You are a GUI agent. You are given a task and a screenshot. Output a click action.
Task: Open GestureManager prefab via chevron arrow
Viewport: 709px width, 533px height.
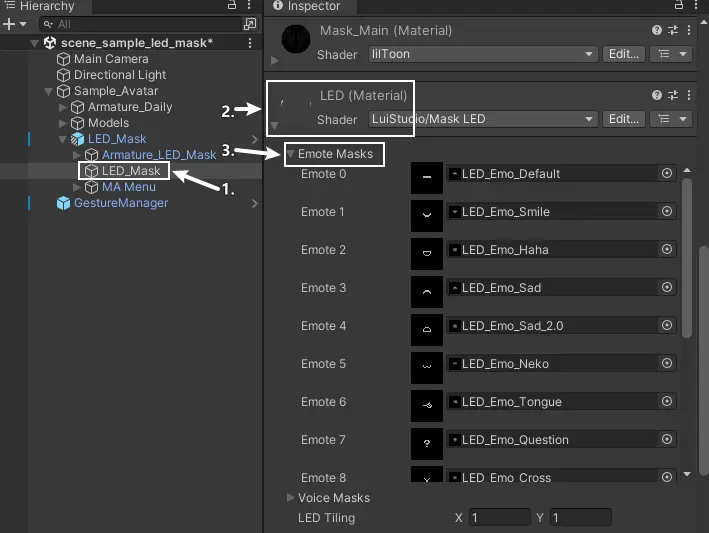point(255,203)
